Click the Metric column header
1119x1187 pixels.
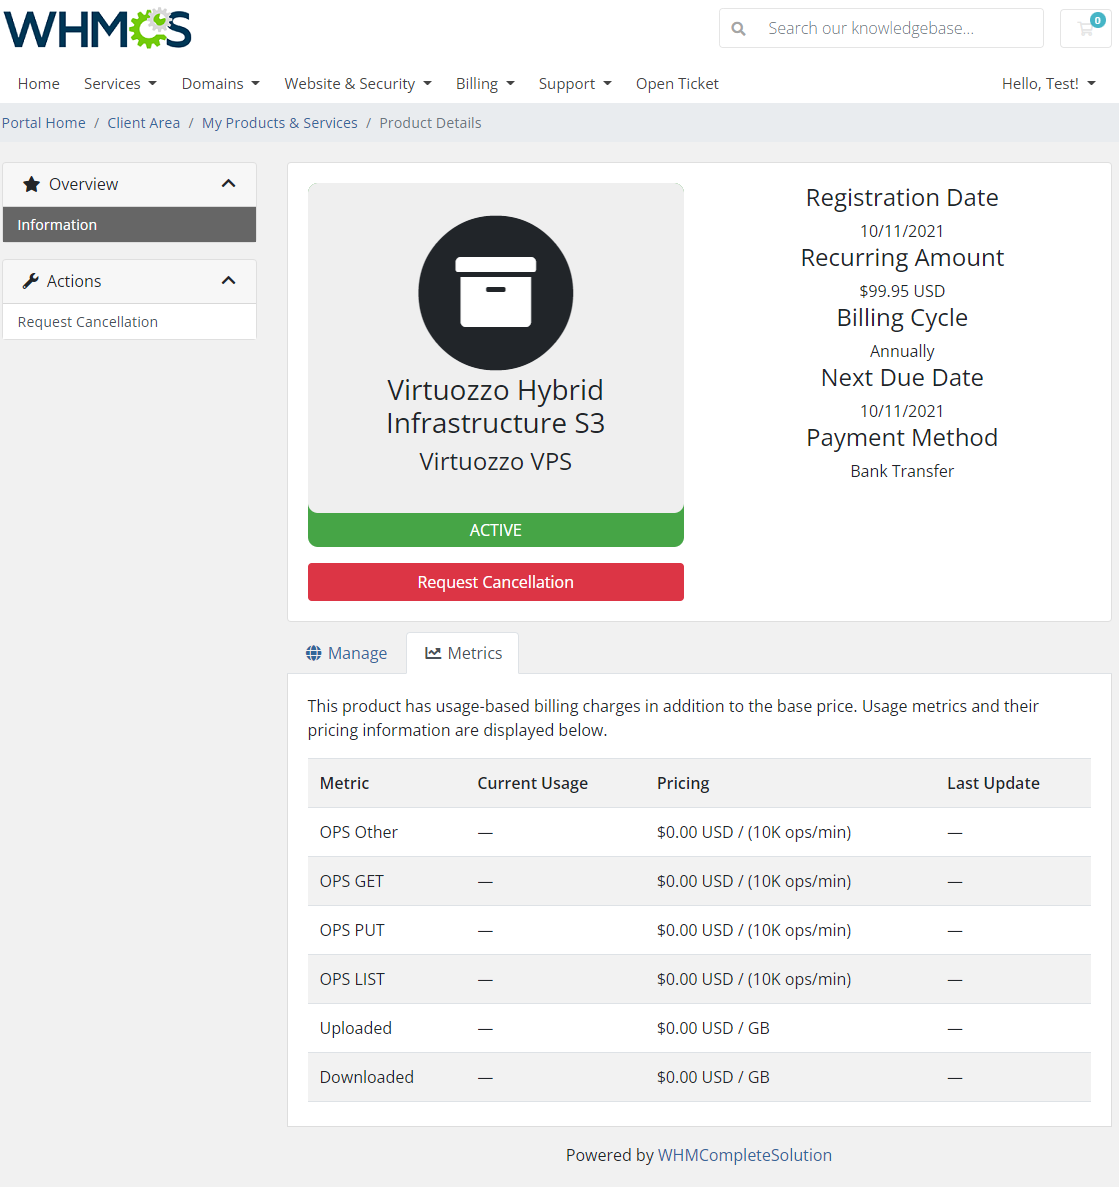click(x=344, y=783)
